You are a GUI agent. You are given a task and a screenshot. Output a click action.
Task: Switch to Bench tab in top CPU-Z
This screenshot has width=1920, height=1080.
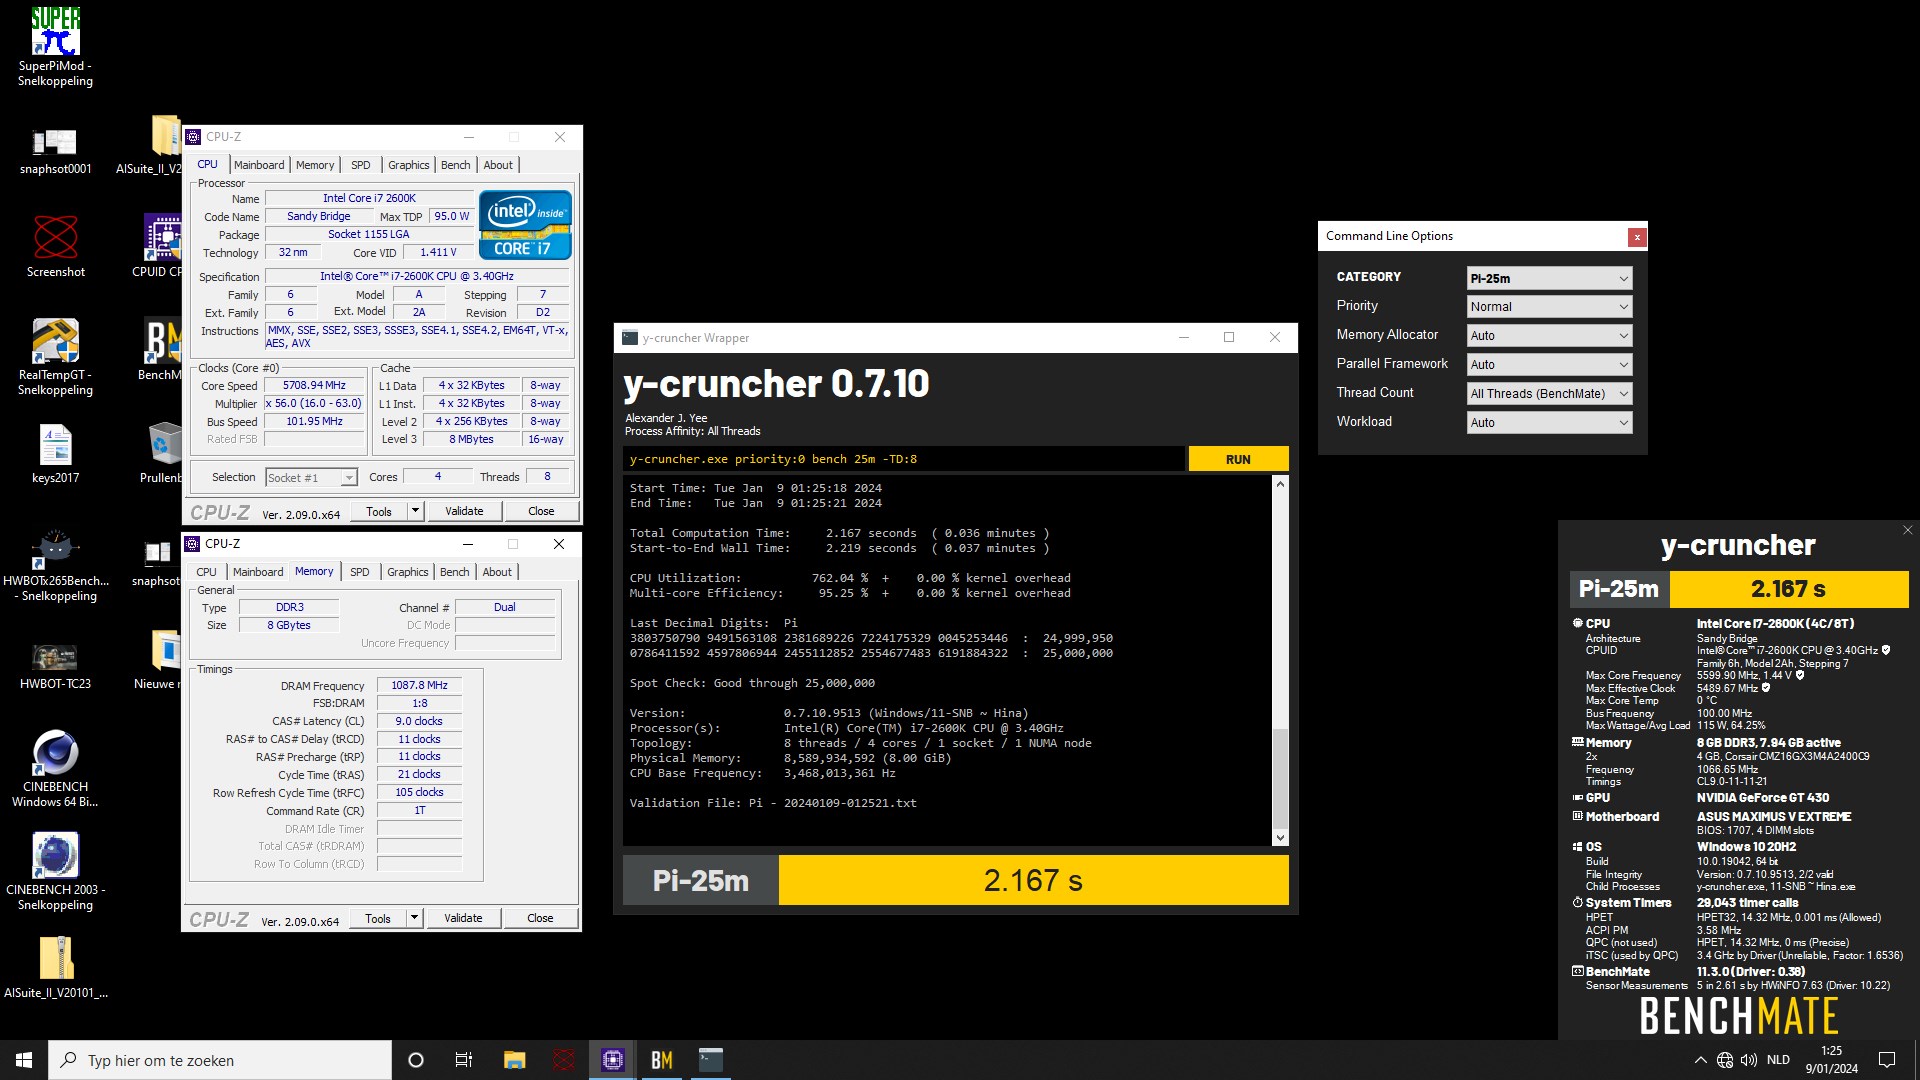click(456, 165)
